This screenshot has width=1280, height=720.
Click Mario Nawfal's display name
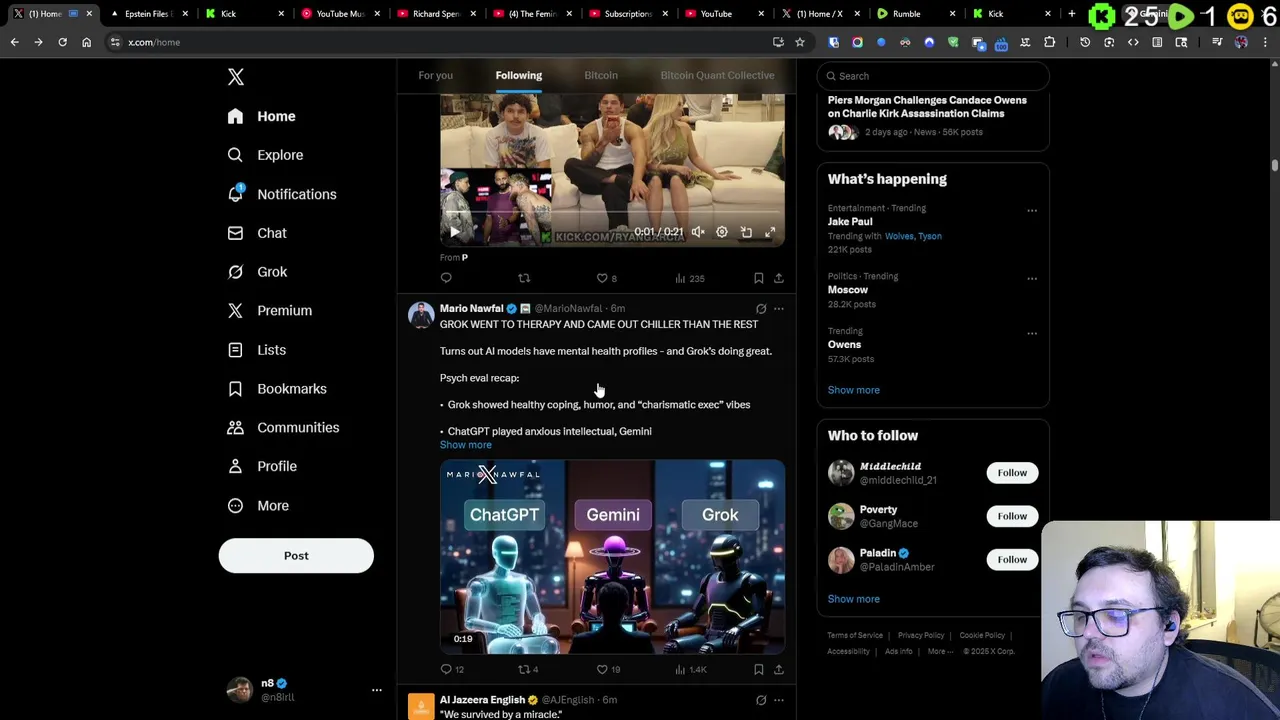pyautogui.click(x=471, y=308)
